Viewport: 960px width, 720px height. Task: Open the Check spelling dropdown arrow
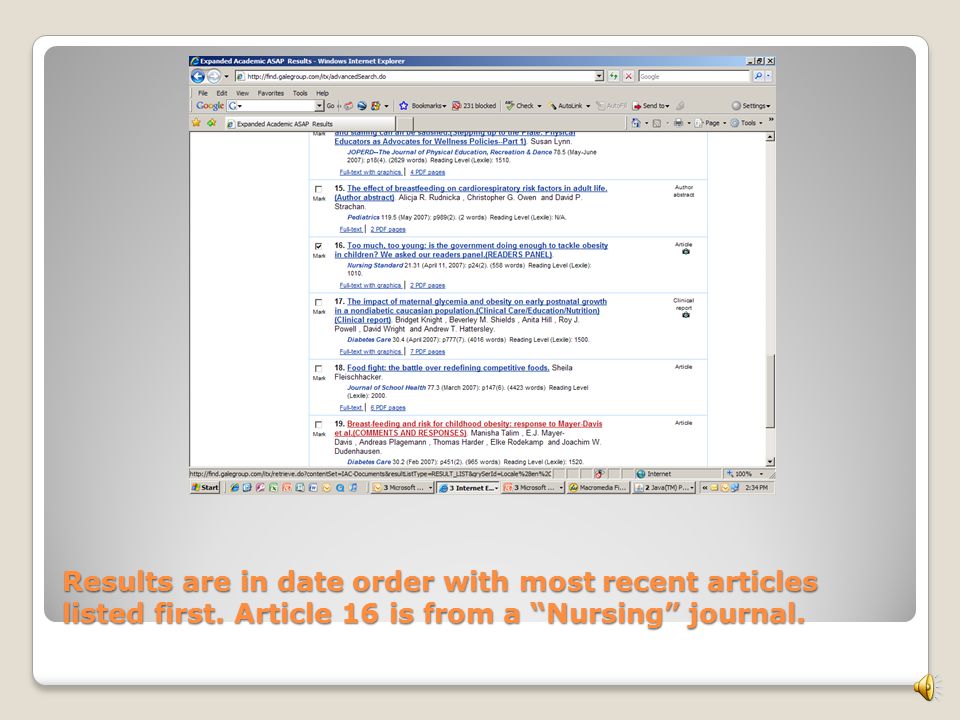coord(539,106)
